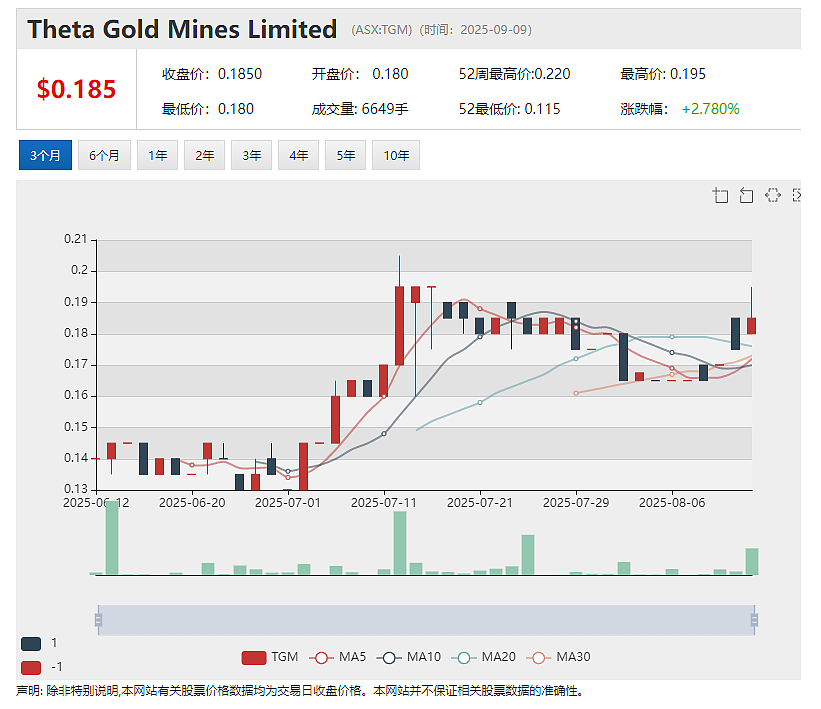The height and width of the screenshot is (709, 821).
Task: Click the 0.17 y-axis label
Action: click(75, 364)
